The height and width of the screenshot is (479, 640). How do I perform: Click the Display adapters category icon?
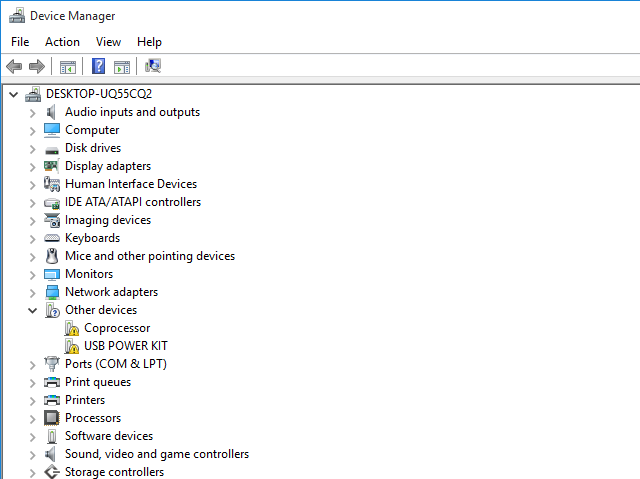point(52,166)
